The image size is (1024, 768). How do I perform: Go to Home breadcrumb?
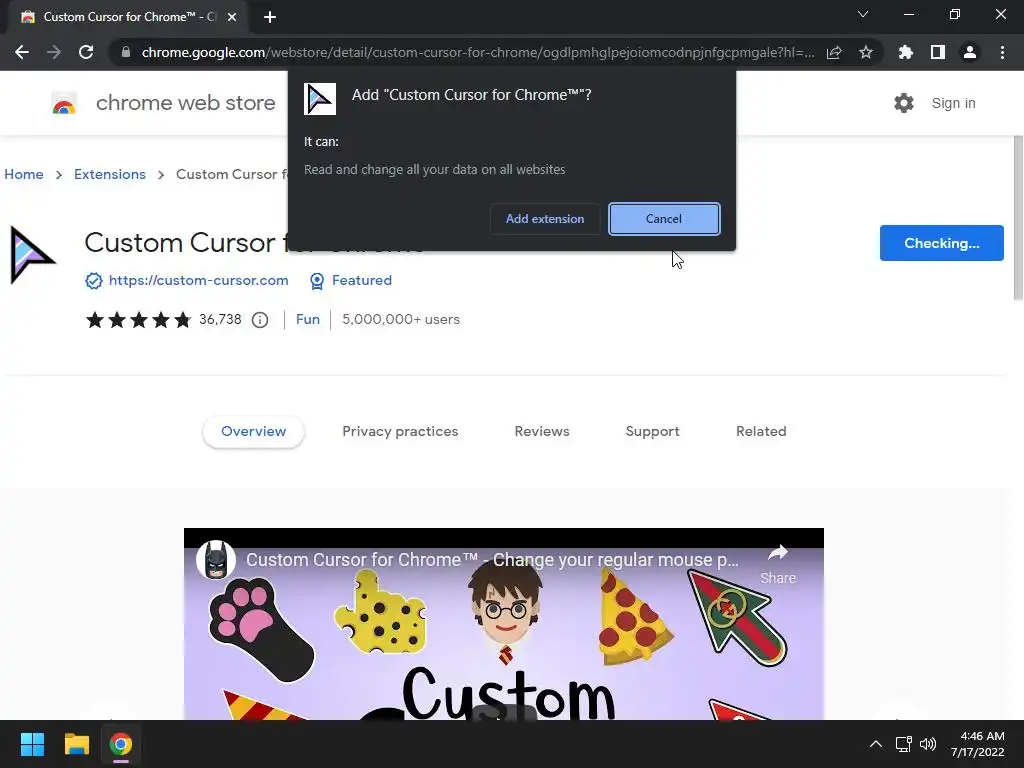24,174
